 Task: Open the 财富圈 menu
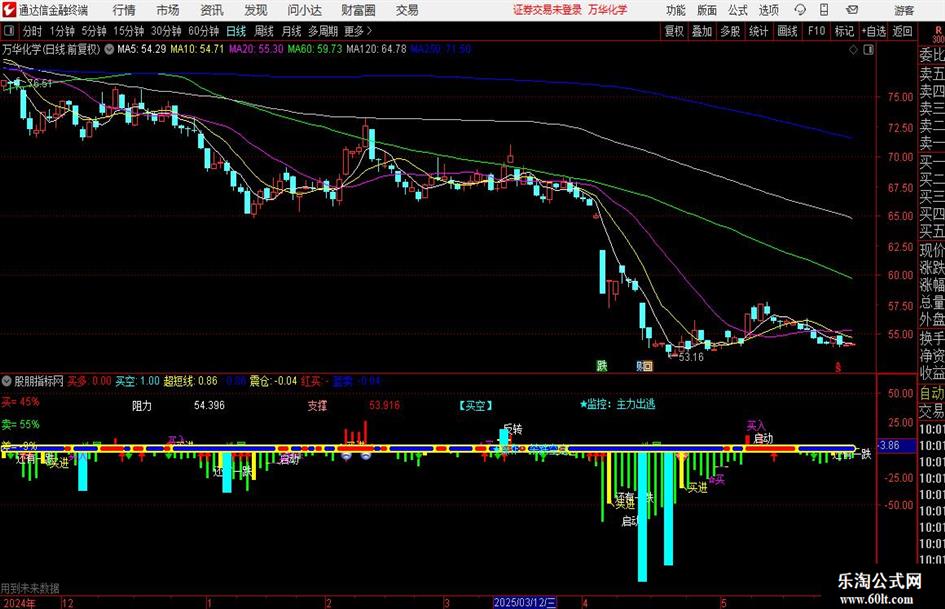pos(358,10)
